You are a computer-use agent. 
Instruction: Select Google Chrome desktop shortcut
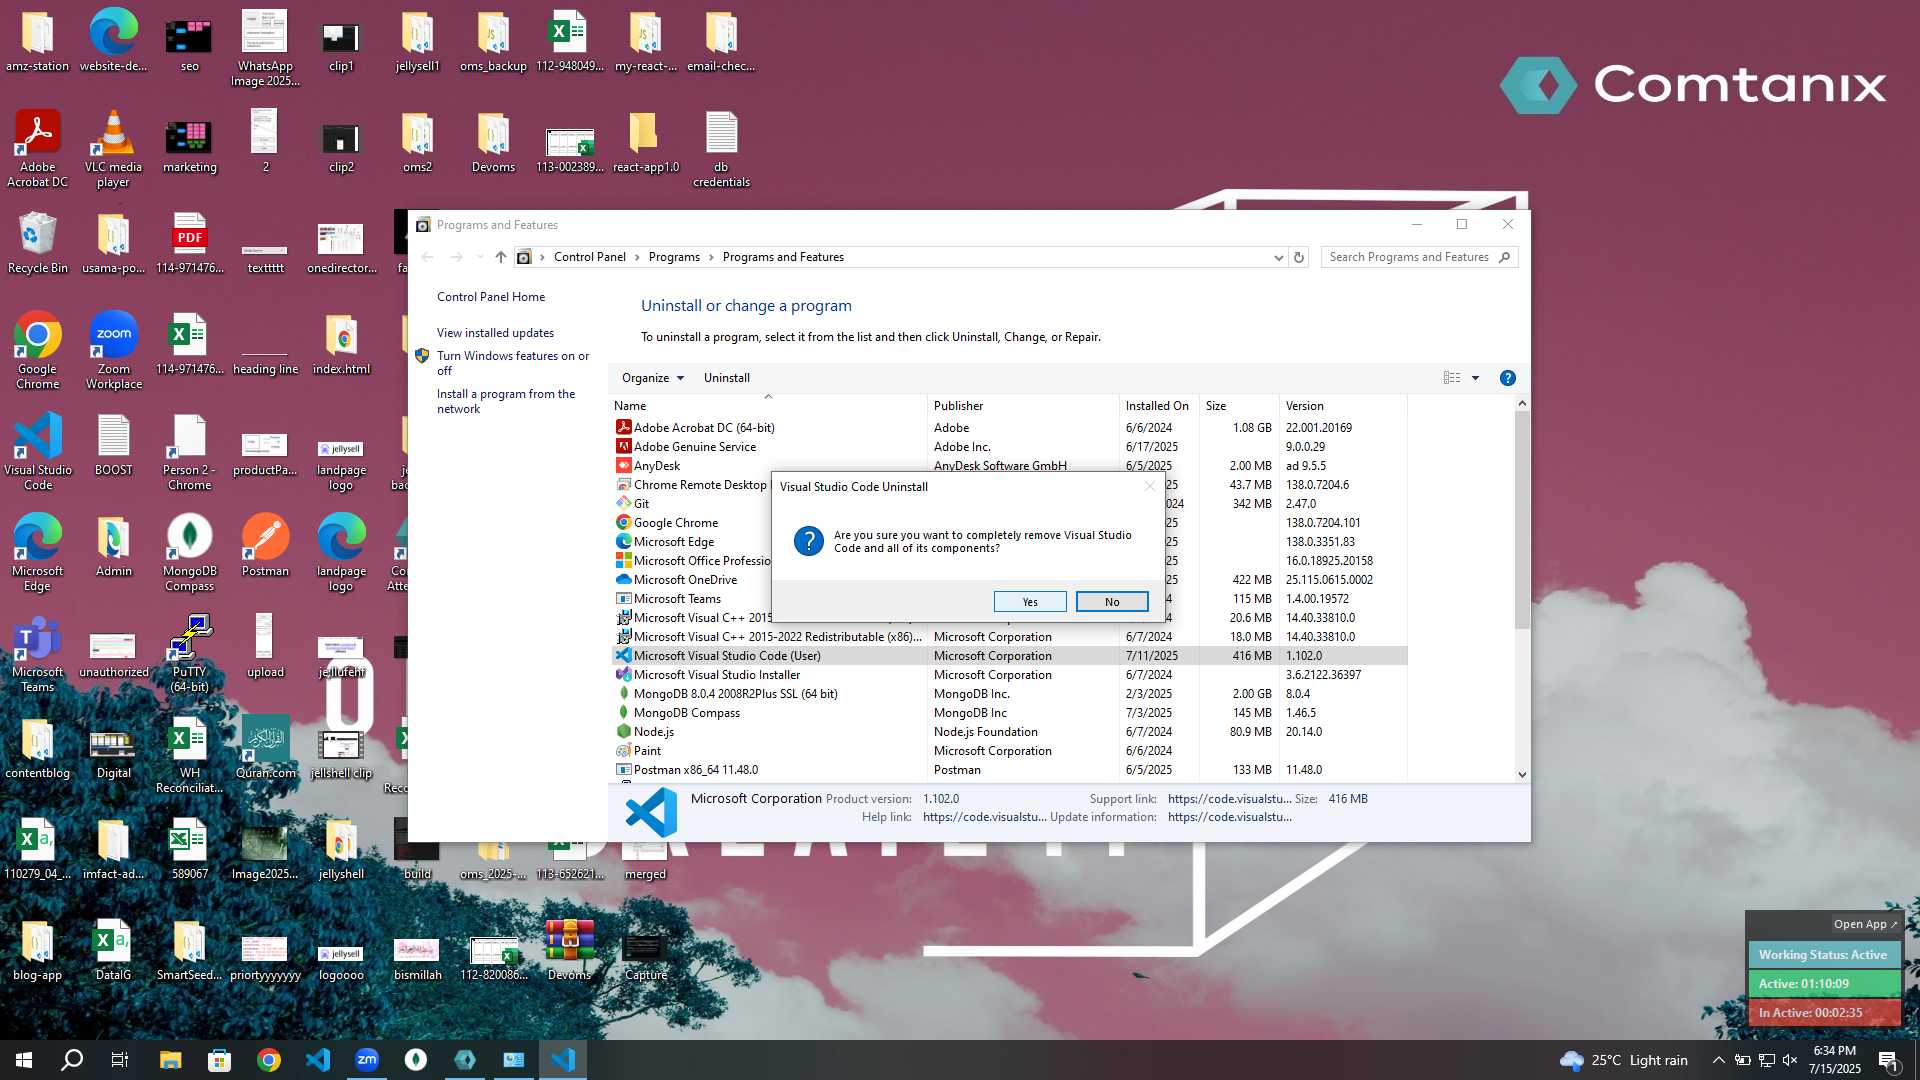click(x=37, y=351)
